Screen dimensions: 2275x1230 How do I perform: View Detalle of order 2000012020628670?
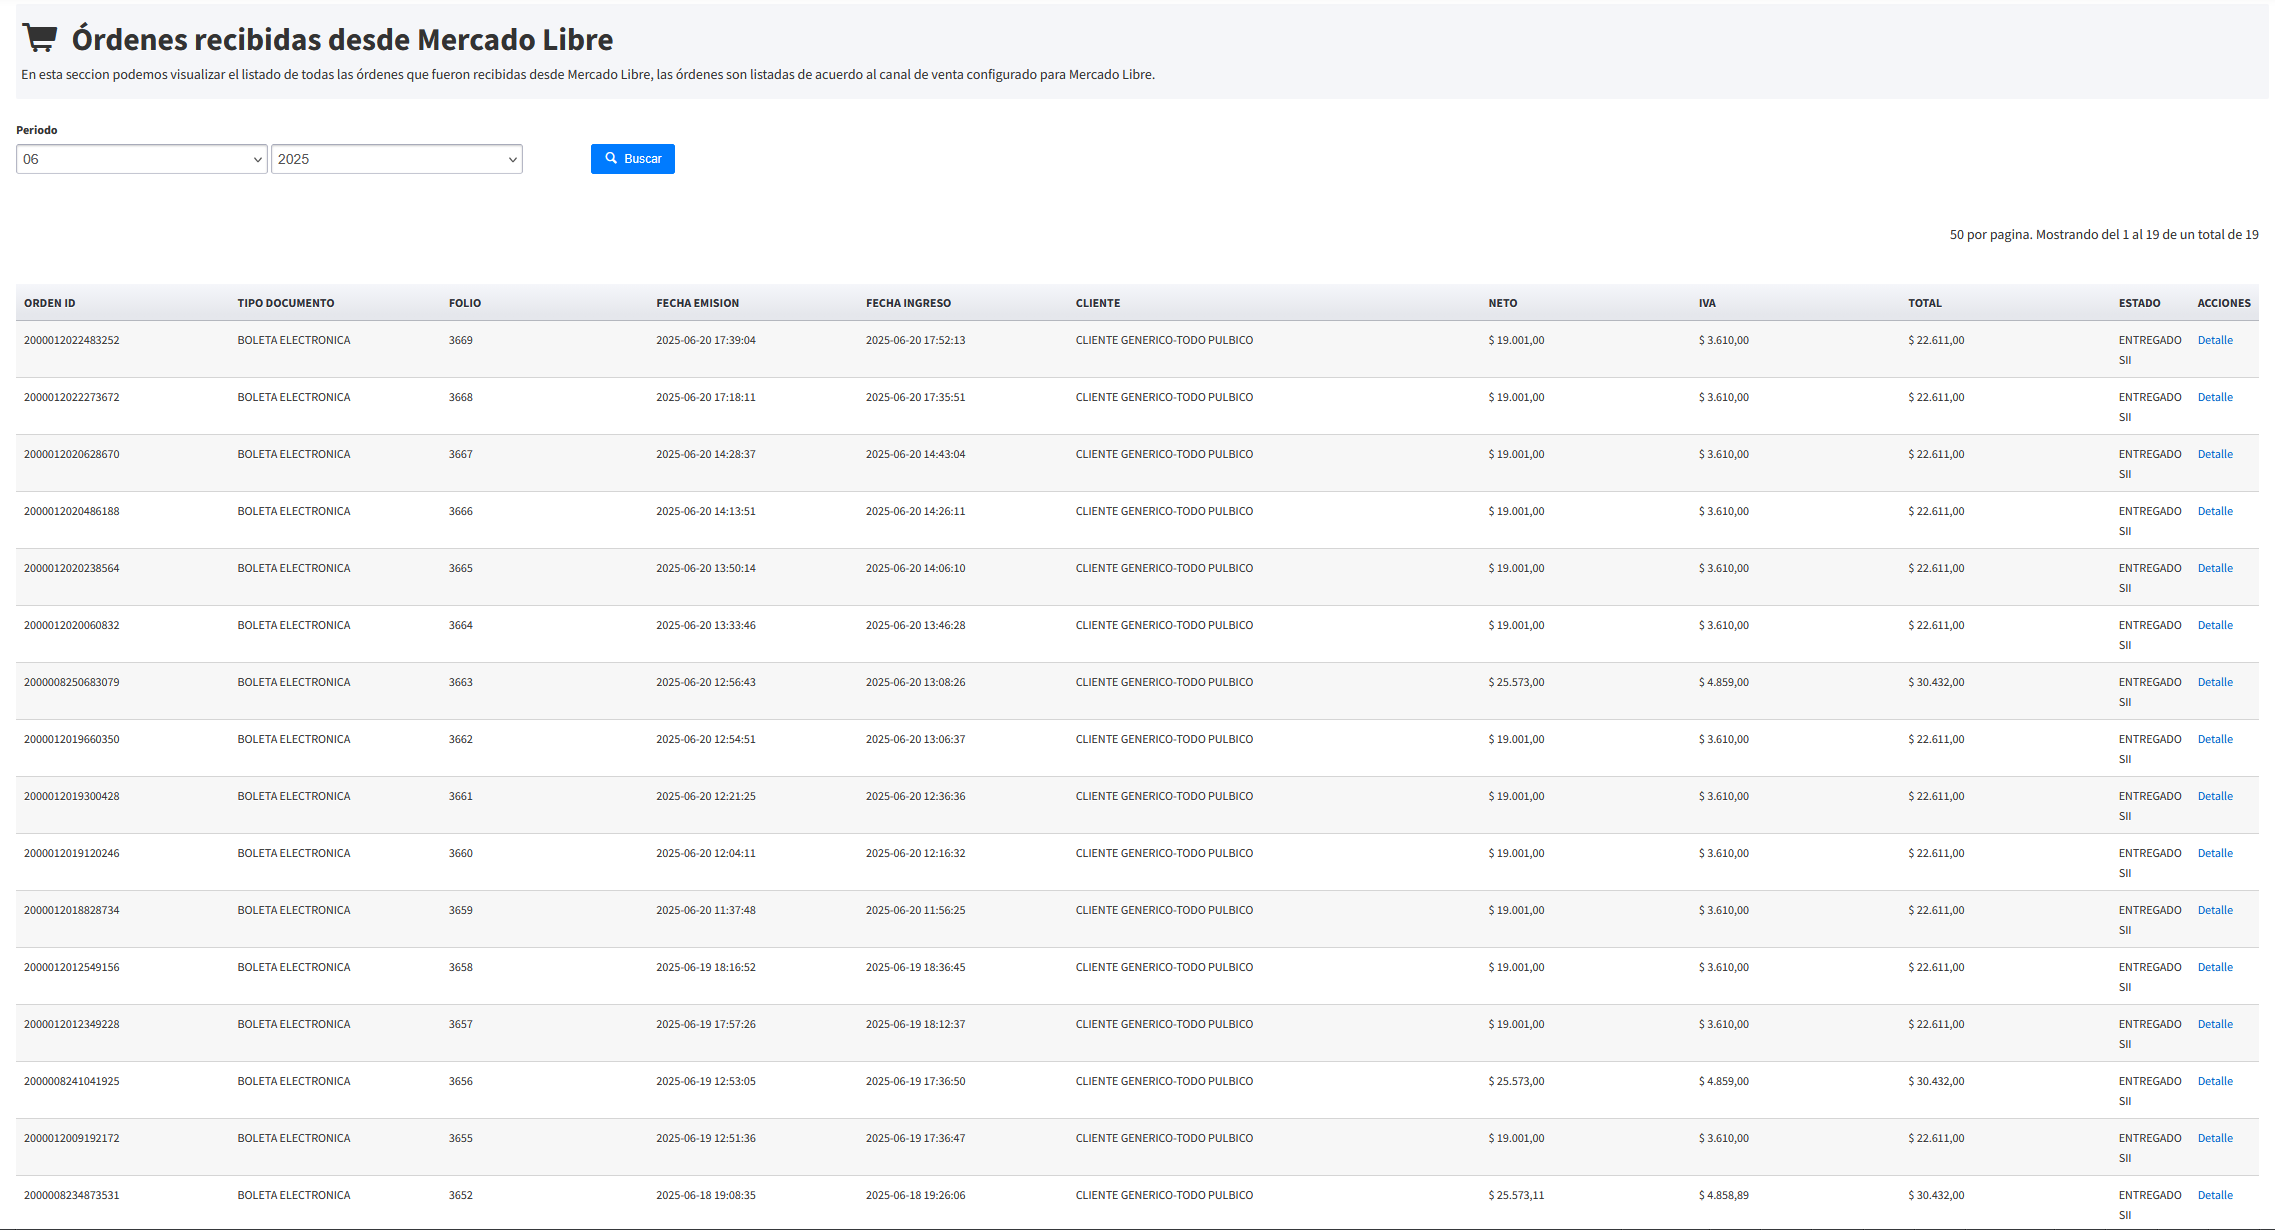pyautogui.click(x=2214, y=454)
